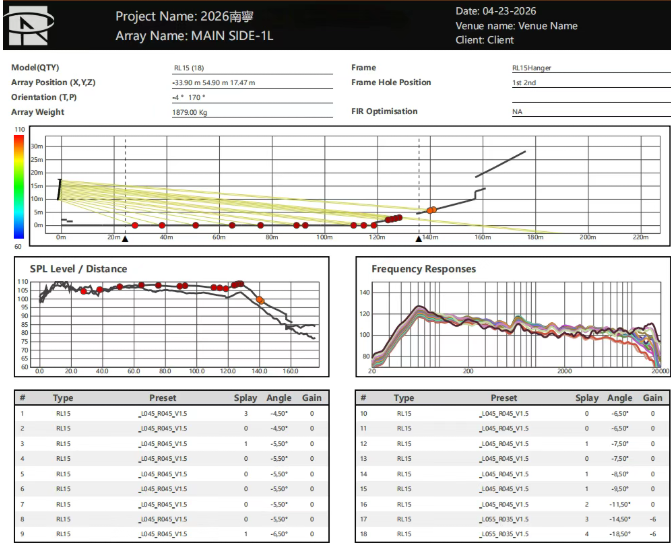
Task: Click the black triangle marker near 20m
Action: coord(125,239)
